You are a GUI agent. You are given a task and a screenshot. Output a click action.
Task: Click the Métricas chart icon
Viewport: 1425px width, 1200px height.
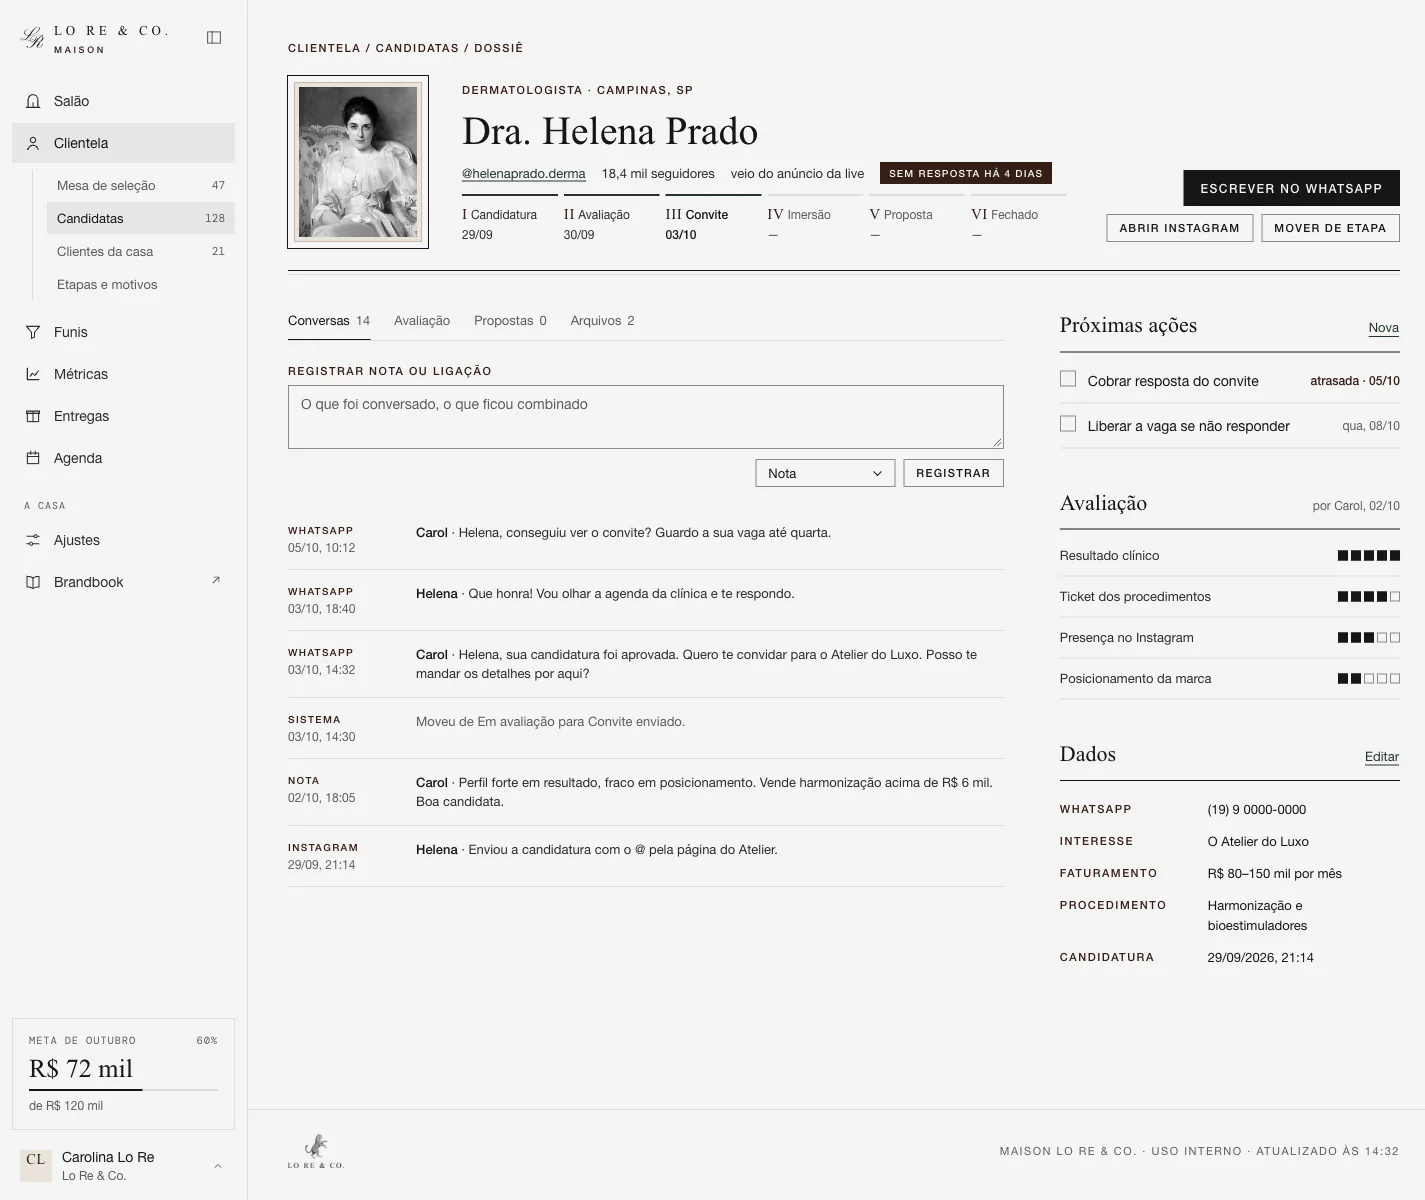tap(33, 374)
